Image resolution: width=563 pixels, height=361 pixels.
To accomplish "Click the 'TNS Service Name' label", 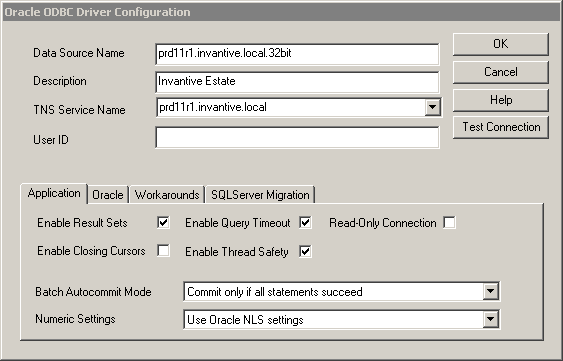I will pyautogui.click(x=79, y=110).
